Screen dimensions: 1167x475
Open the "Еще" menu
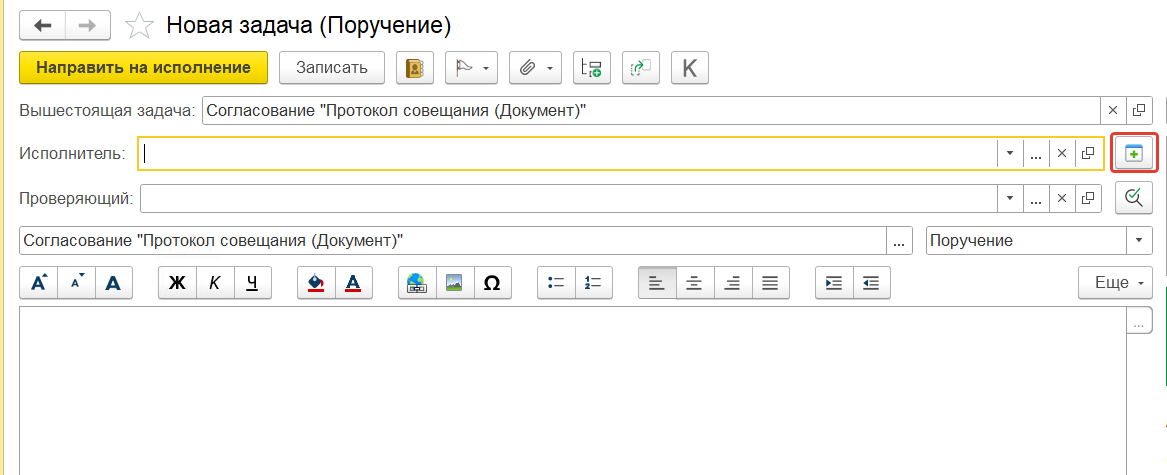(1116, 283)
